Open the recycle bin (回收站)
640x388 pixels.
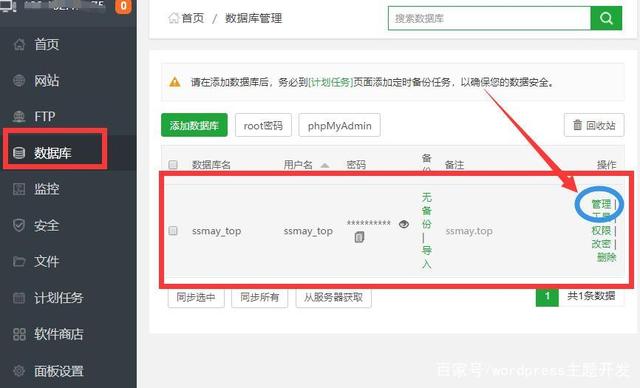(x=594, y=125)
